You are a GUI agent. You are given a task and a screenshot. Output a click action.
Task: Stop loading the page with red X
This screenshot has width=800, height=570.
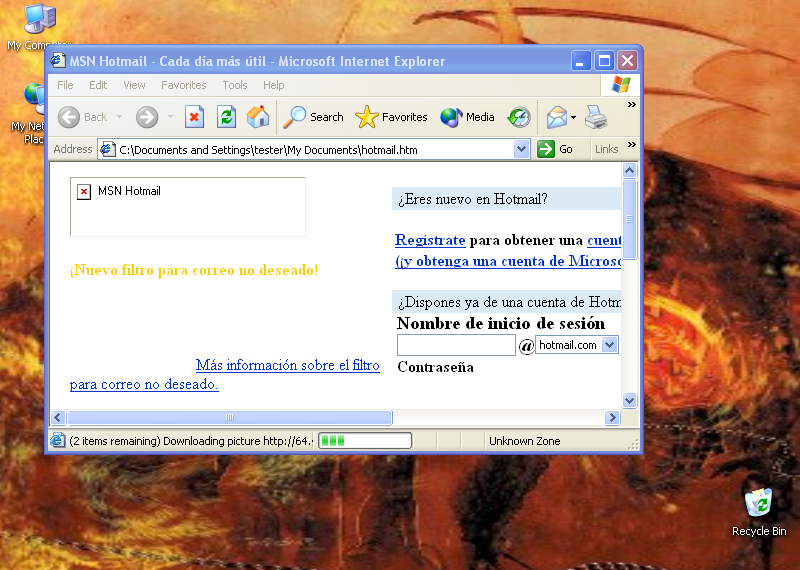(x=194, y=117)
